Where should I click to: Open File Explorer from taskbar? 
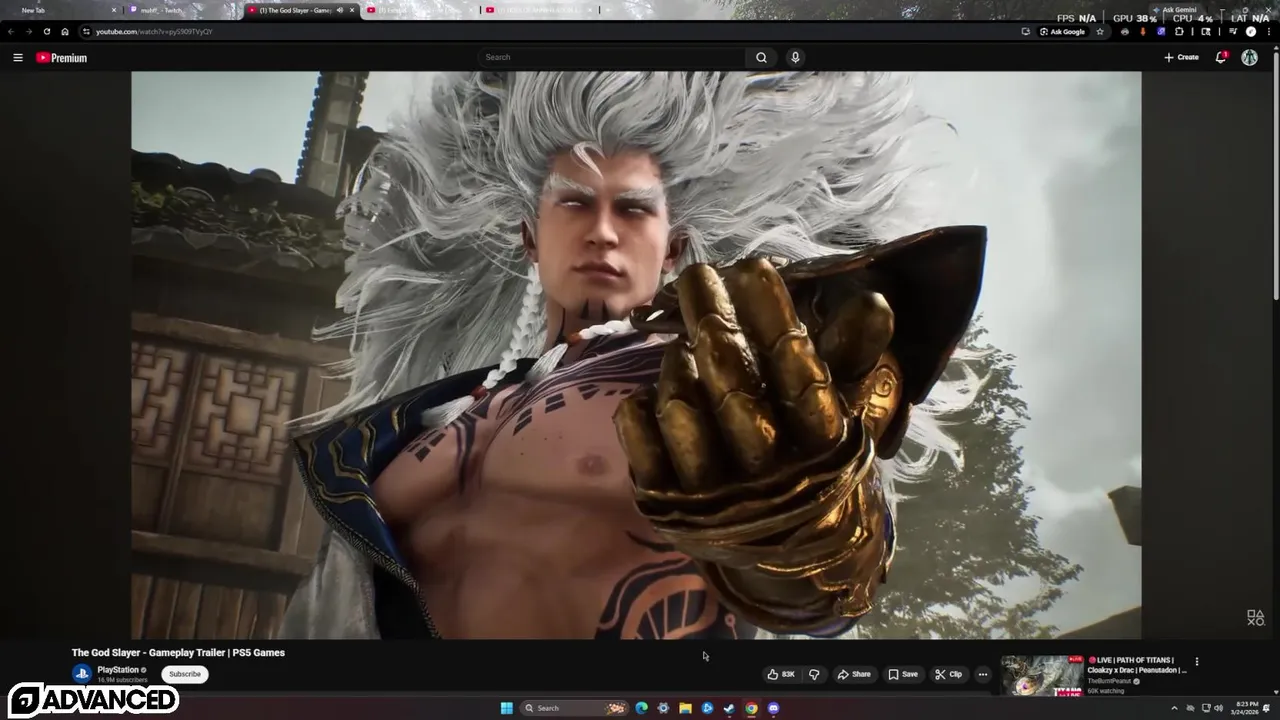click(x=685, y=708)
